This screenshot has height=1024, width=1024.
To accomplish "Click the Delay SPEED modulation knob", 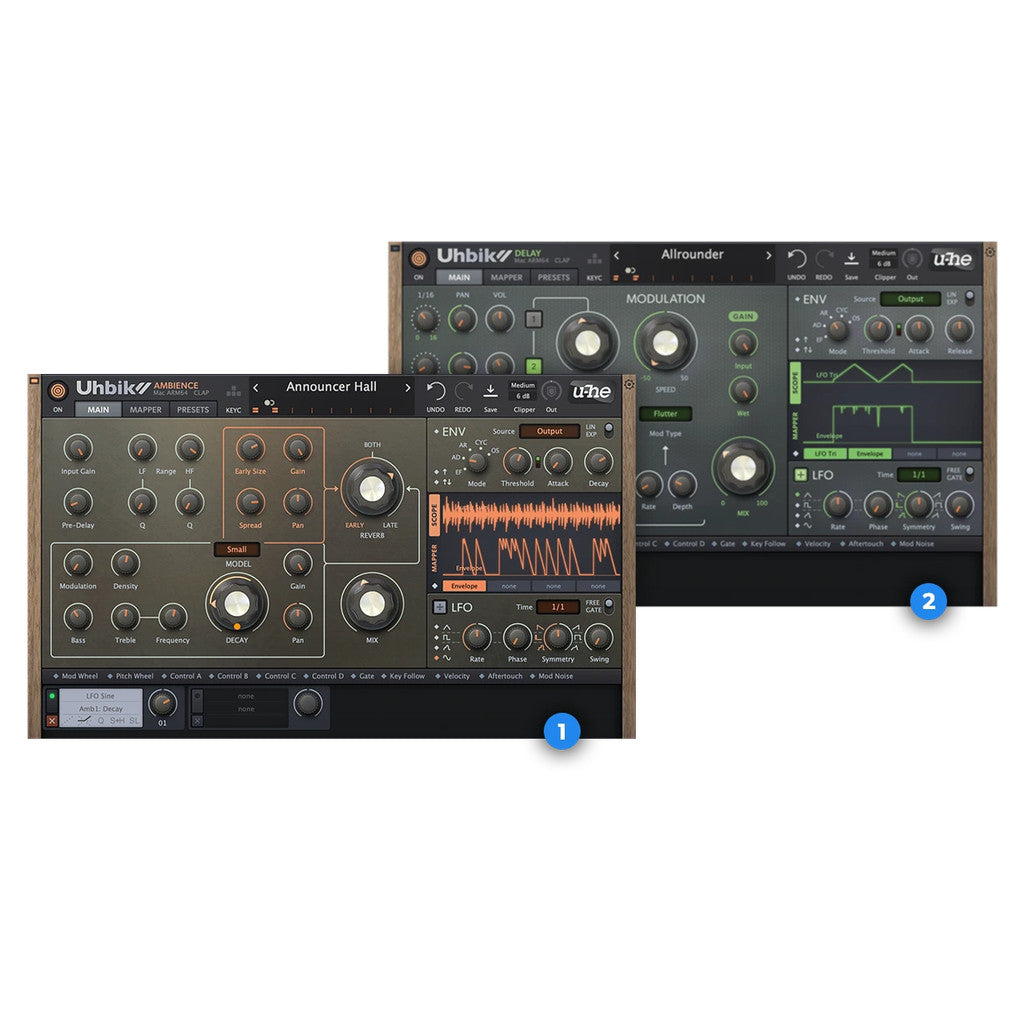I will pos(665,342).
